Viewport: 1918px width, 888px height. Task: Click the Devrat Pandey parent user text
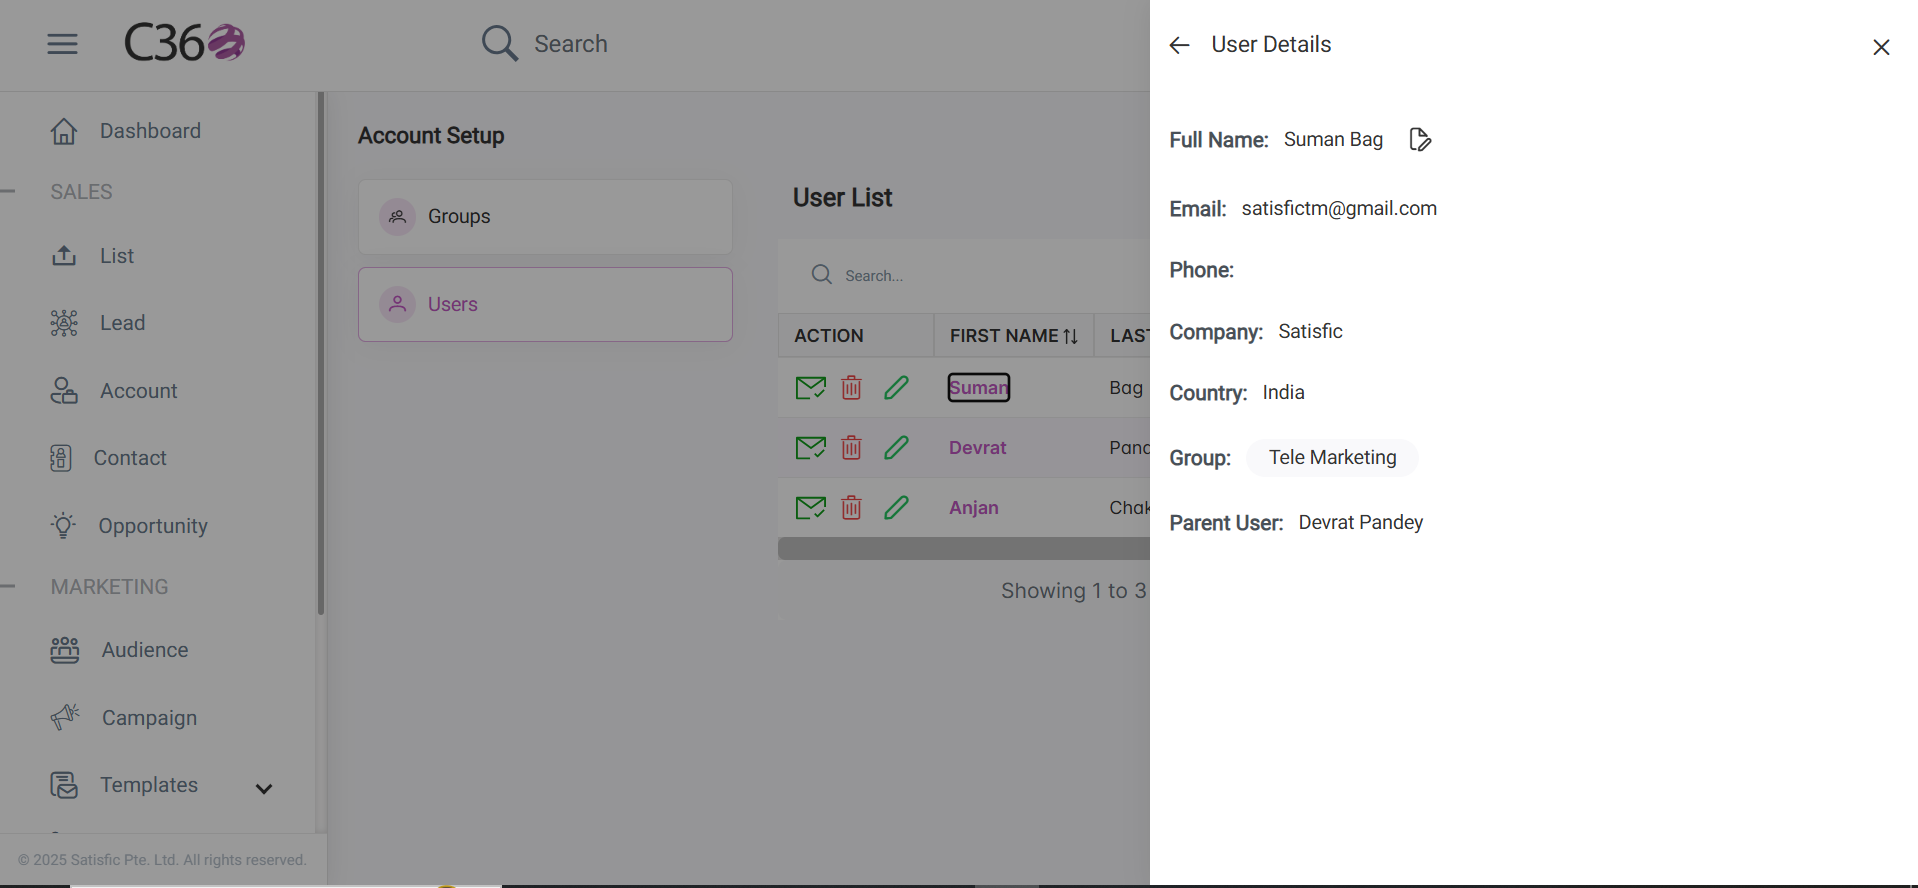click(x=1360, y=522)
